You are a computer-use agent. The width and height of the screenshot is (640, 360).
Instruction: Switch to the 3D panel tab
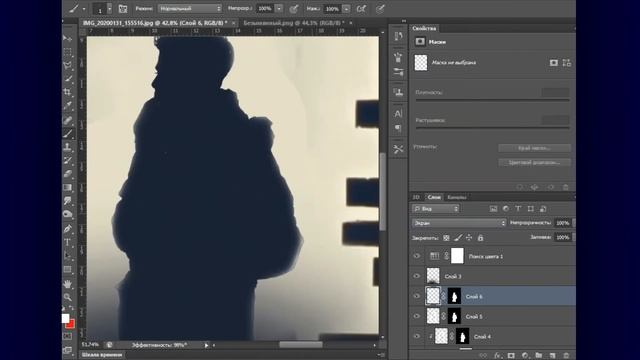[x=416, y=197]
